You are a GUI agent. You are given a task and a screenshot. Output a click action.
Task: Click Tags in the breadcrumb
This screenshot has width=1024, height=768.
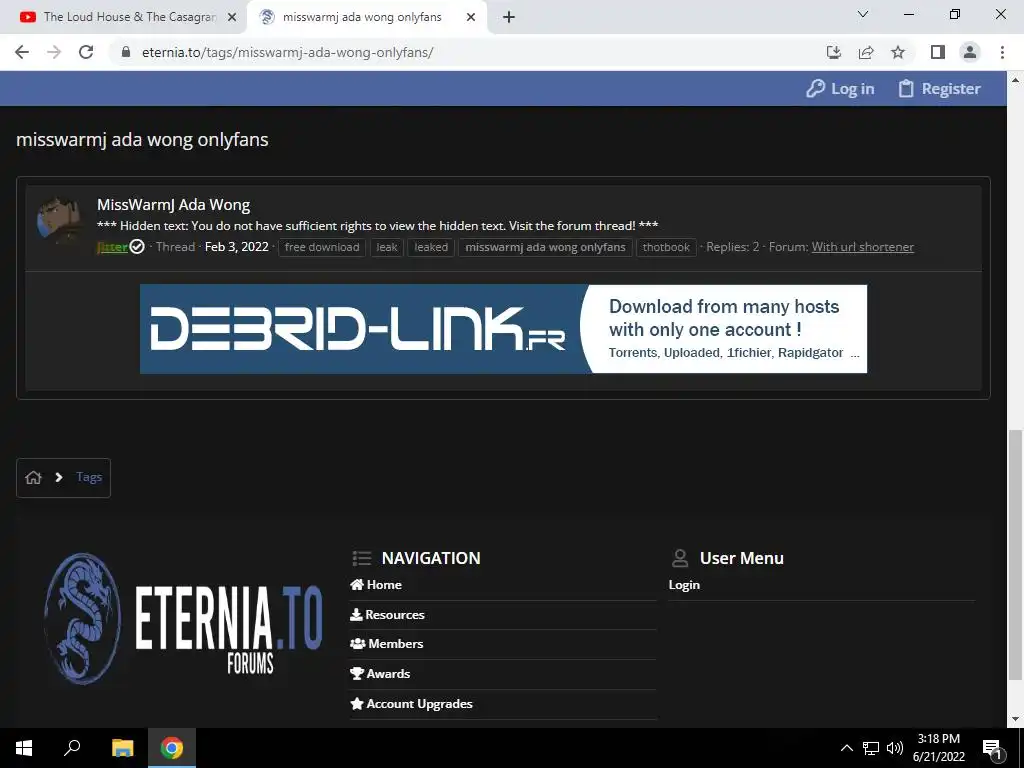pyautogui.click(x=89, y=477)
